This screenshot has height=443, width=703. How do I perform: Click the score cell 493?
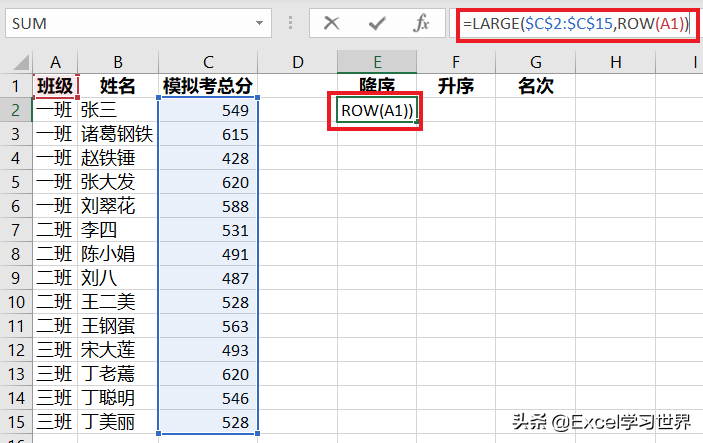click(208, 350)
